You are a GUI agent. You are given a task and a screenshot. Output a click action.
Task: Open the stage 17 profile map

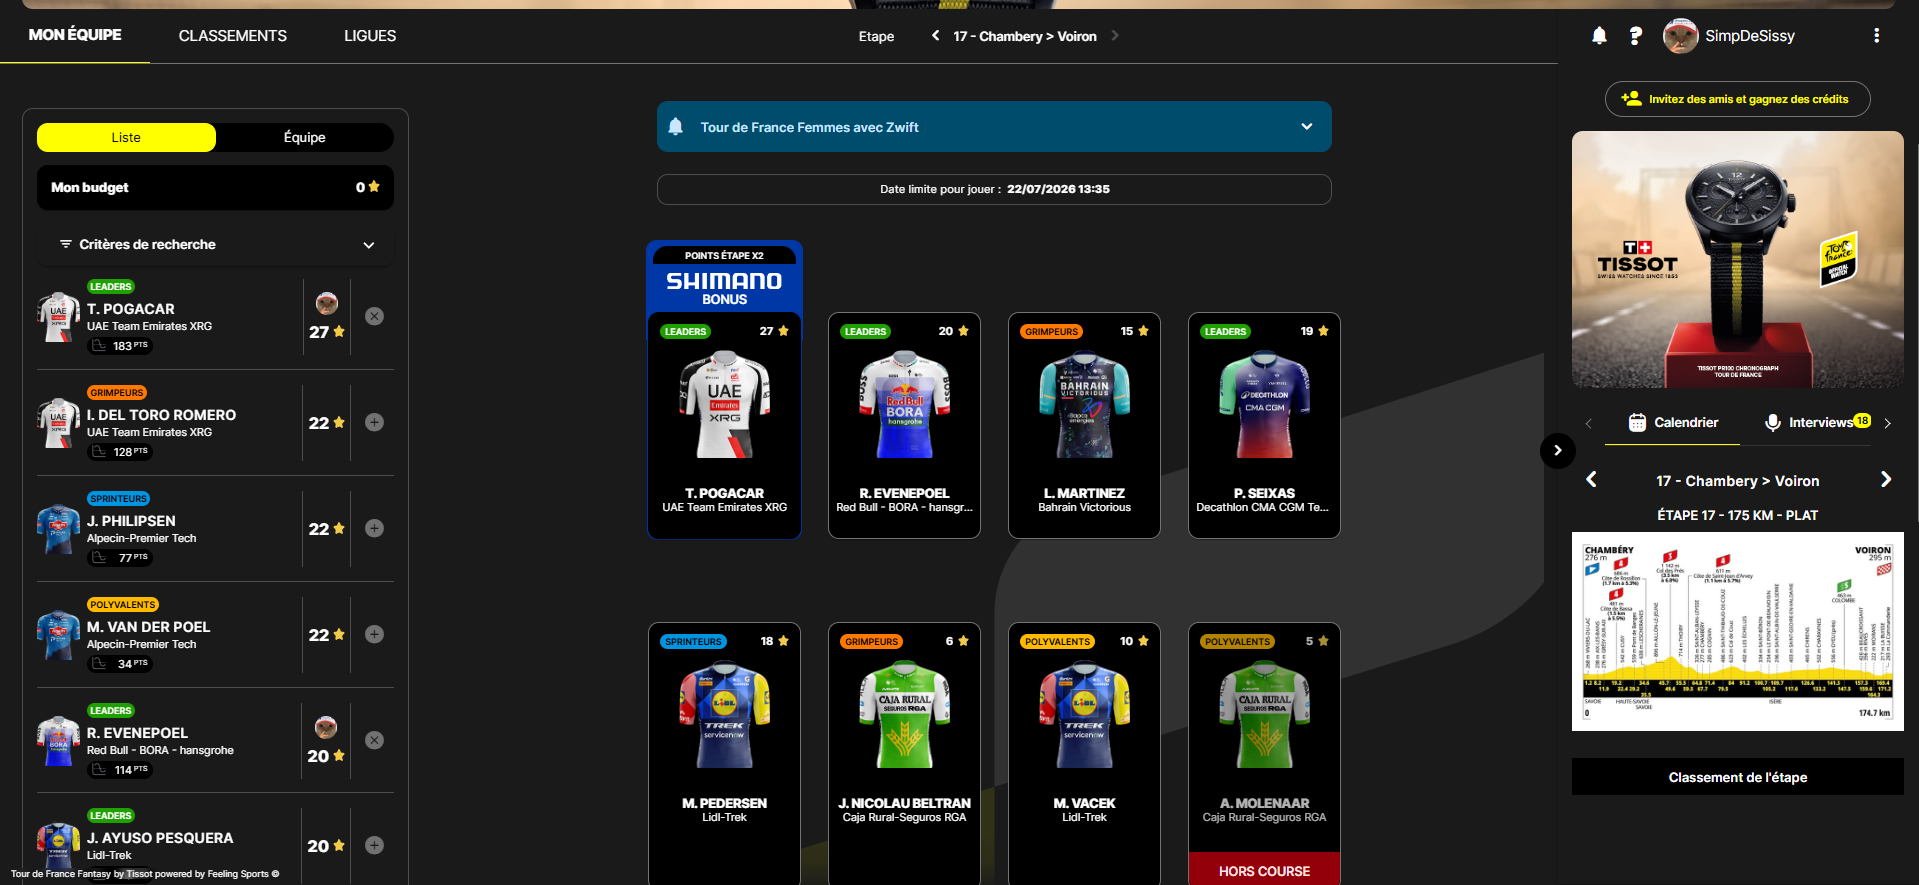coord(1737,631)
